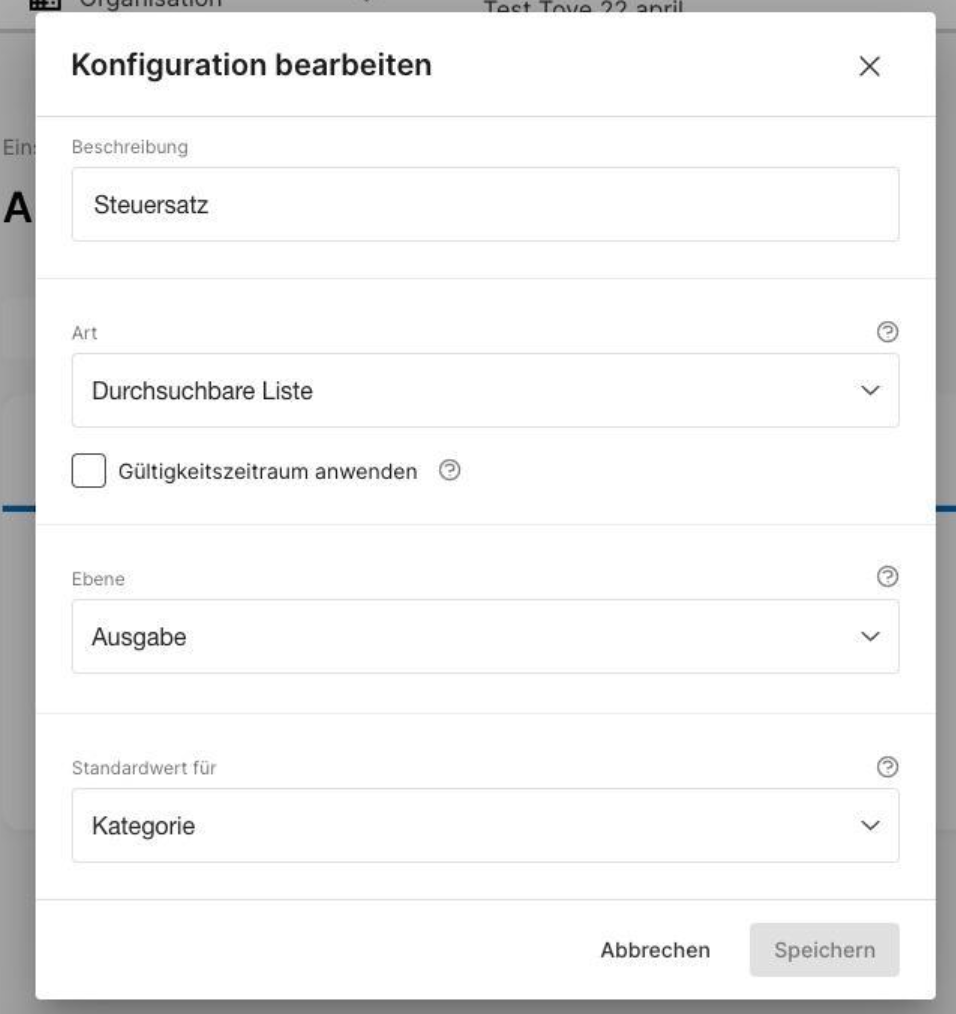
Task: Open the Kategorie dropdown
Action: (485, 825)
